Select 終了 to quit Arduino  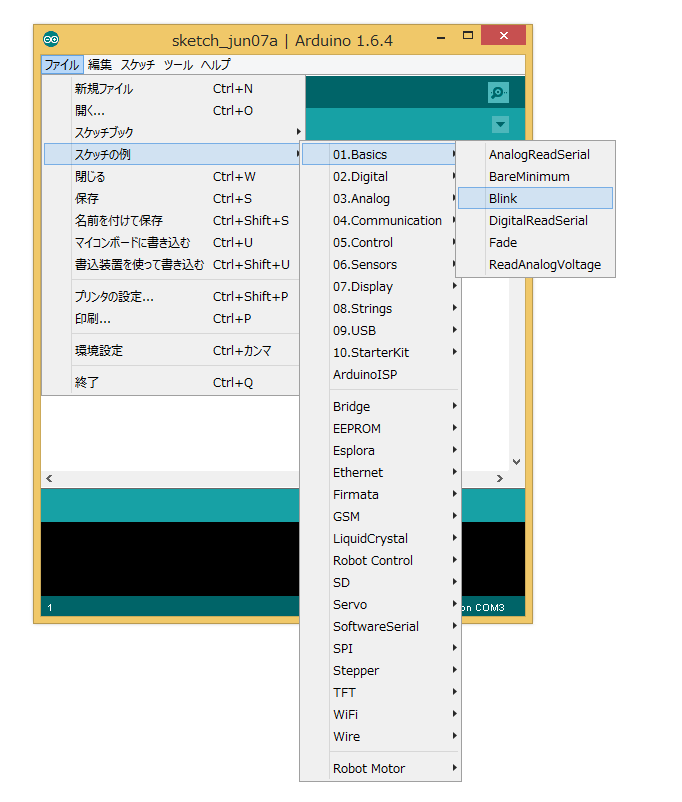coord(172,383)
